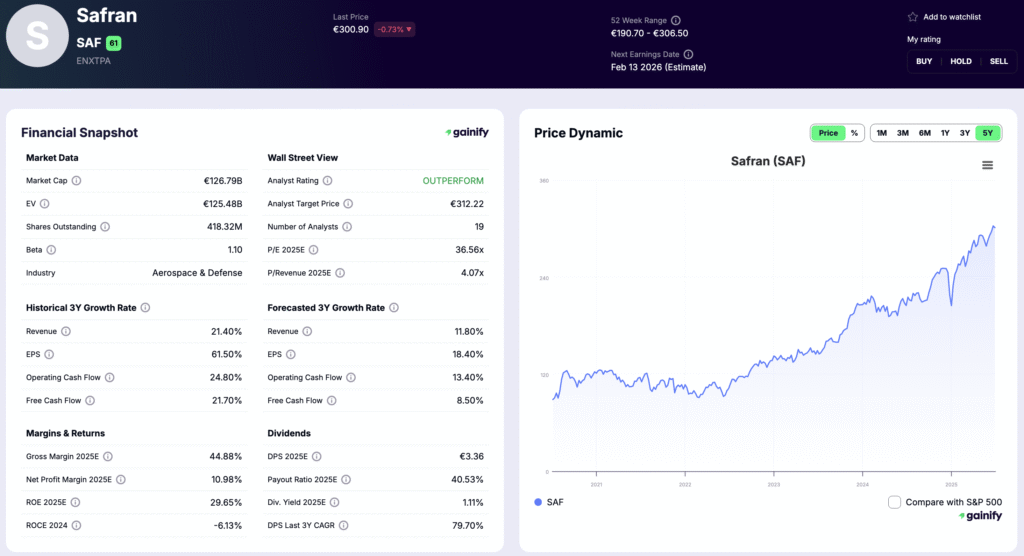Click the star icon beside Add to watchlist
The height and width of the screenshot is (556, 1024).
click(912, 17)
